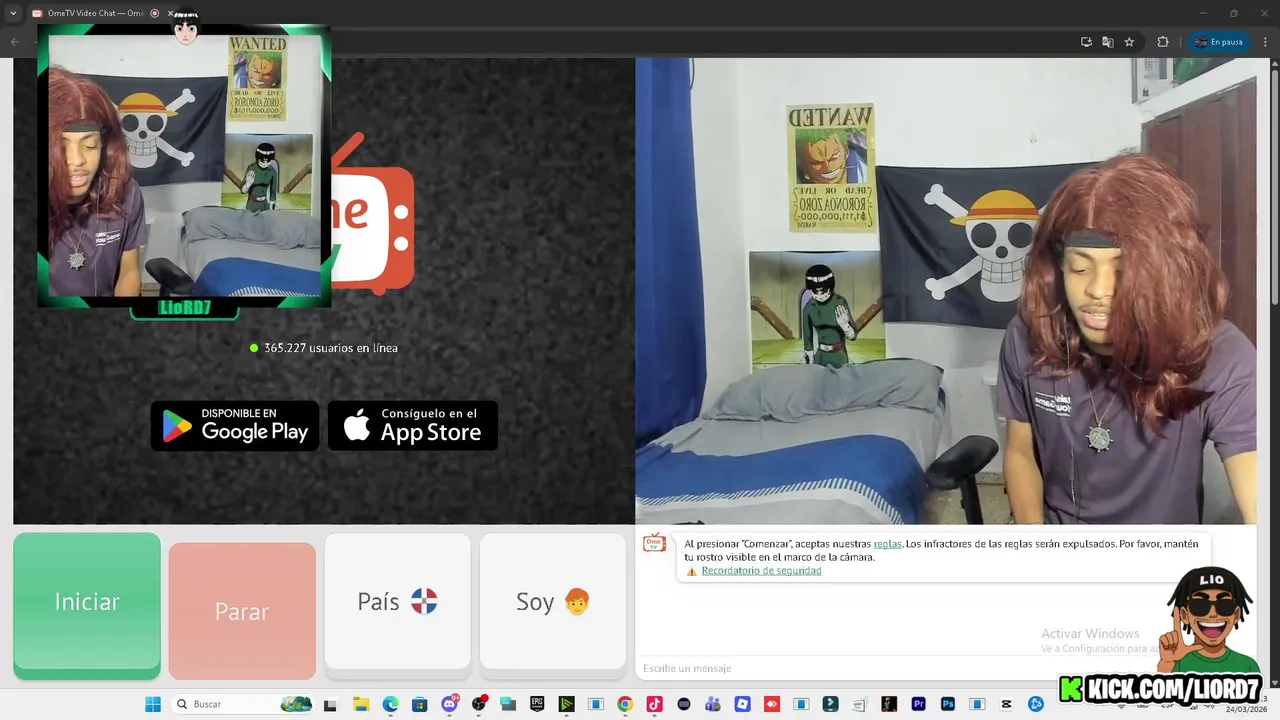This screenshot has height=720, width=1280.
Task: Click the En pausa profile button
Action: 1219,42
